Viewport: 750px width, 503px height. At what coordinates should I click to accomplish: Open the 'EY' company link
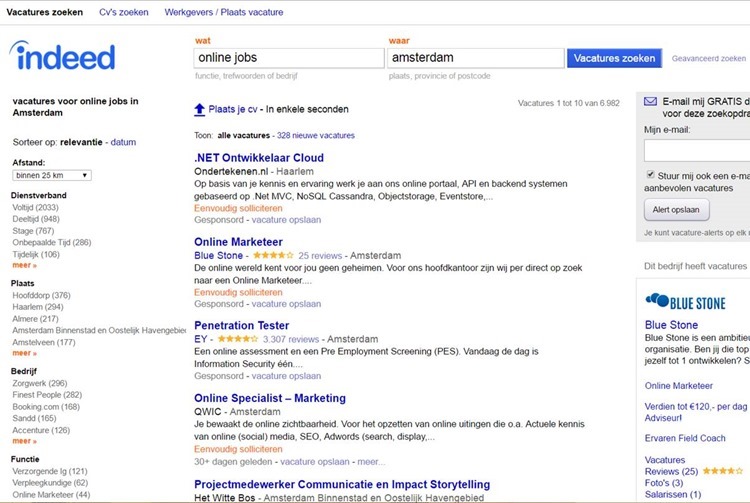coord(200,339)
